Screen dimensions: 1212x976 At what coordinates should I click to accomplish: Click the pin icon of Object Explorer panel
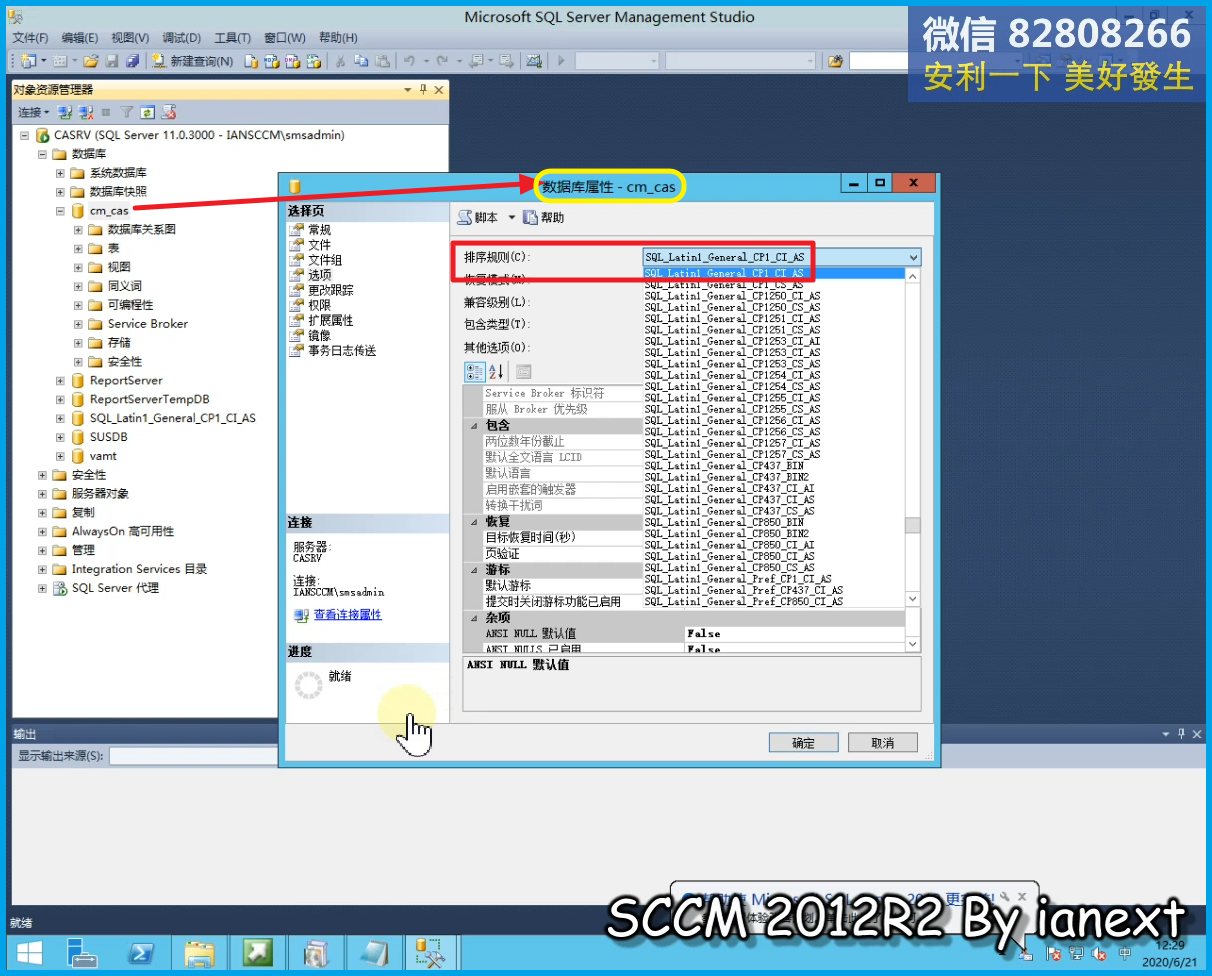tap(423, 90)
